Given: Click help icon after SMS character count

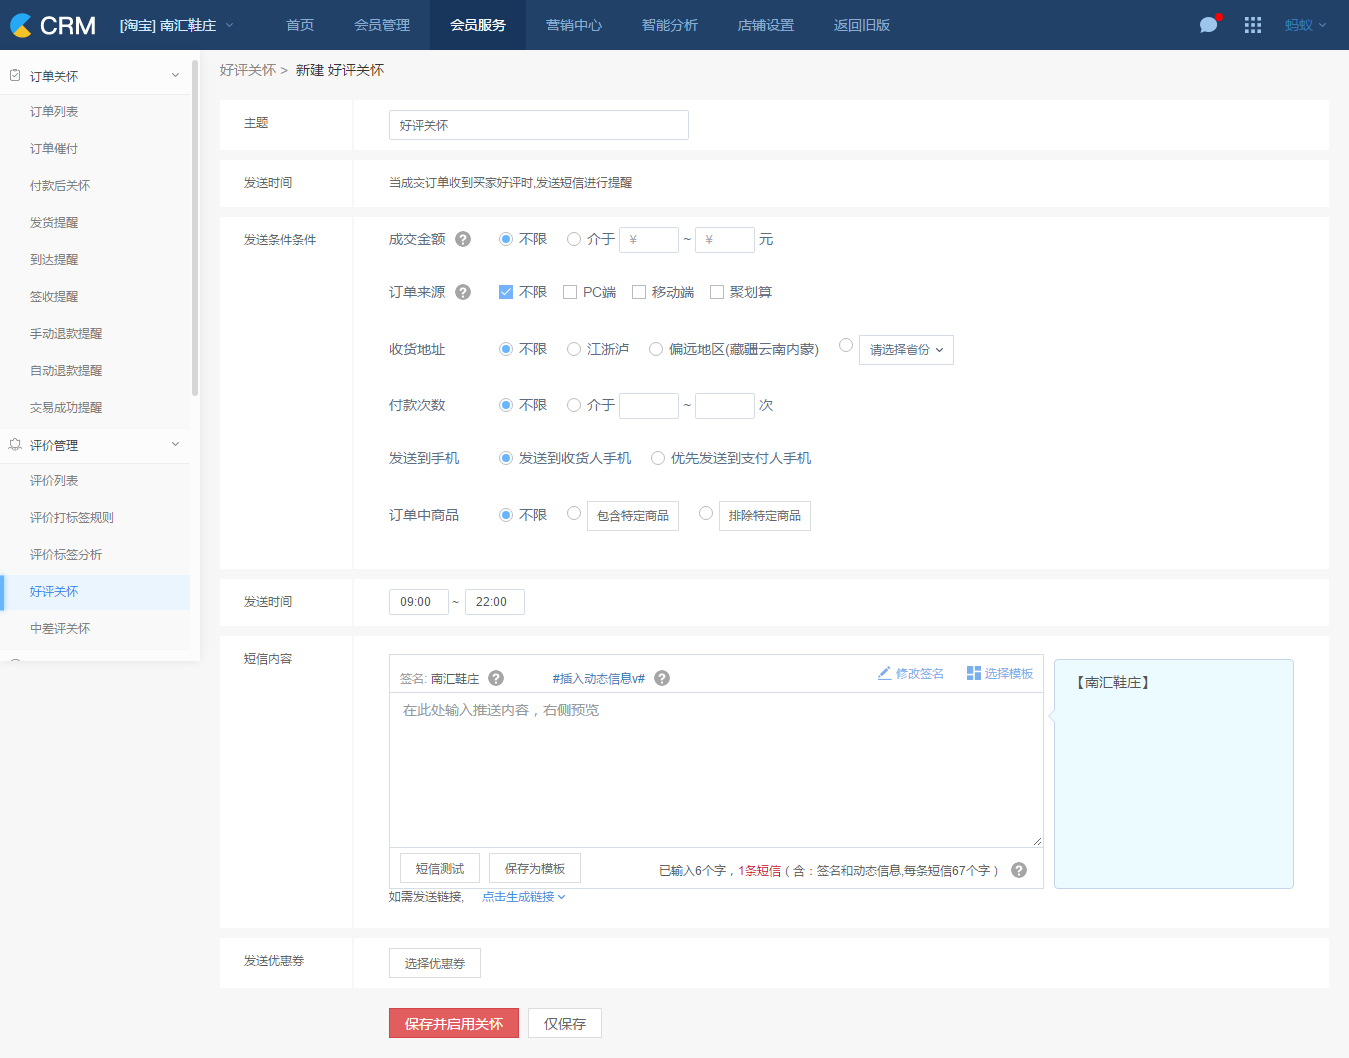Looking at the screenshot, I should tap(1019, 870).
